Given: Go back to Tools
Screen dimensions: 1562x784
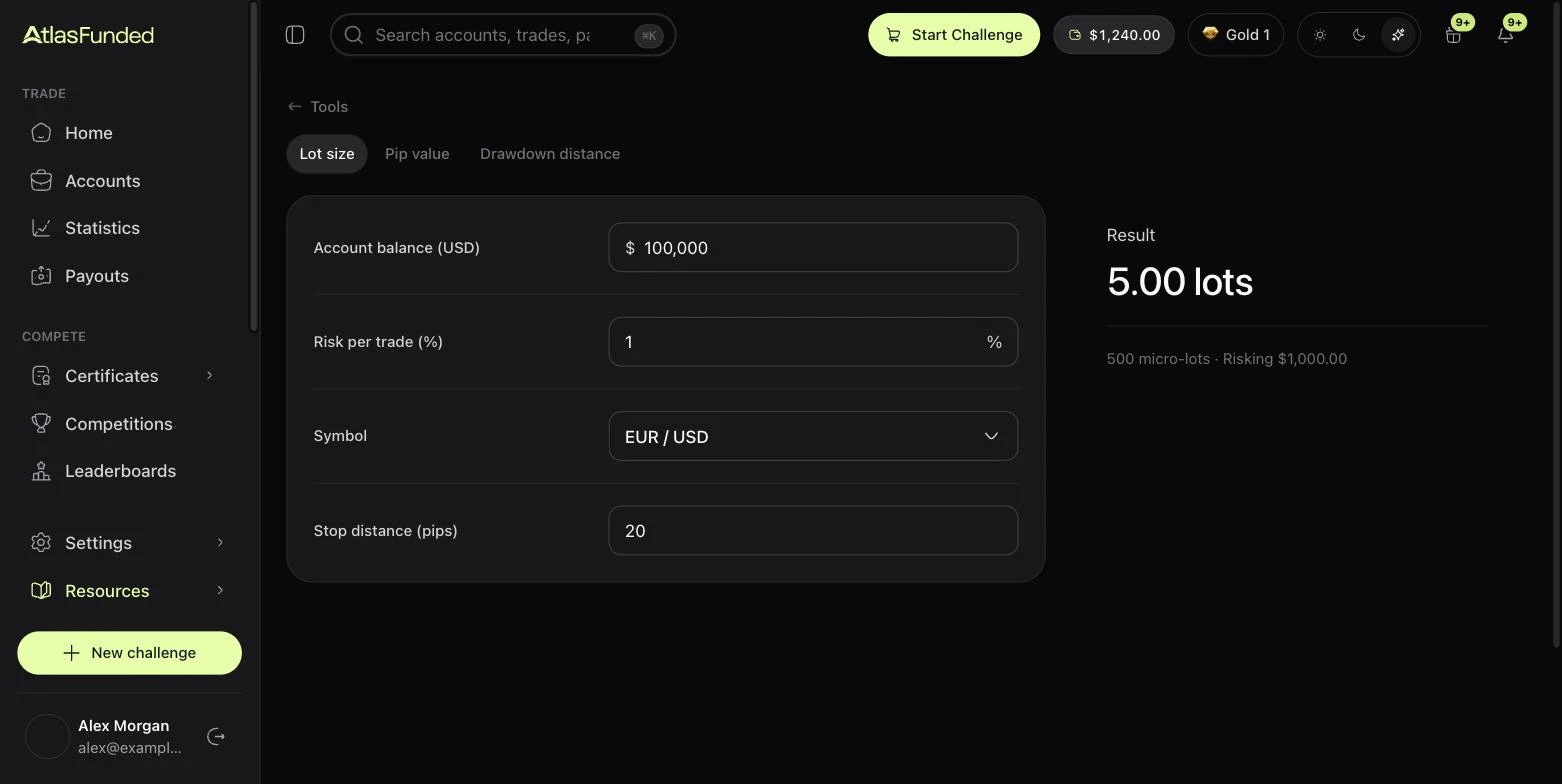Looking at the screenshot, I should [x=318, y=107].
